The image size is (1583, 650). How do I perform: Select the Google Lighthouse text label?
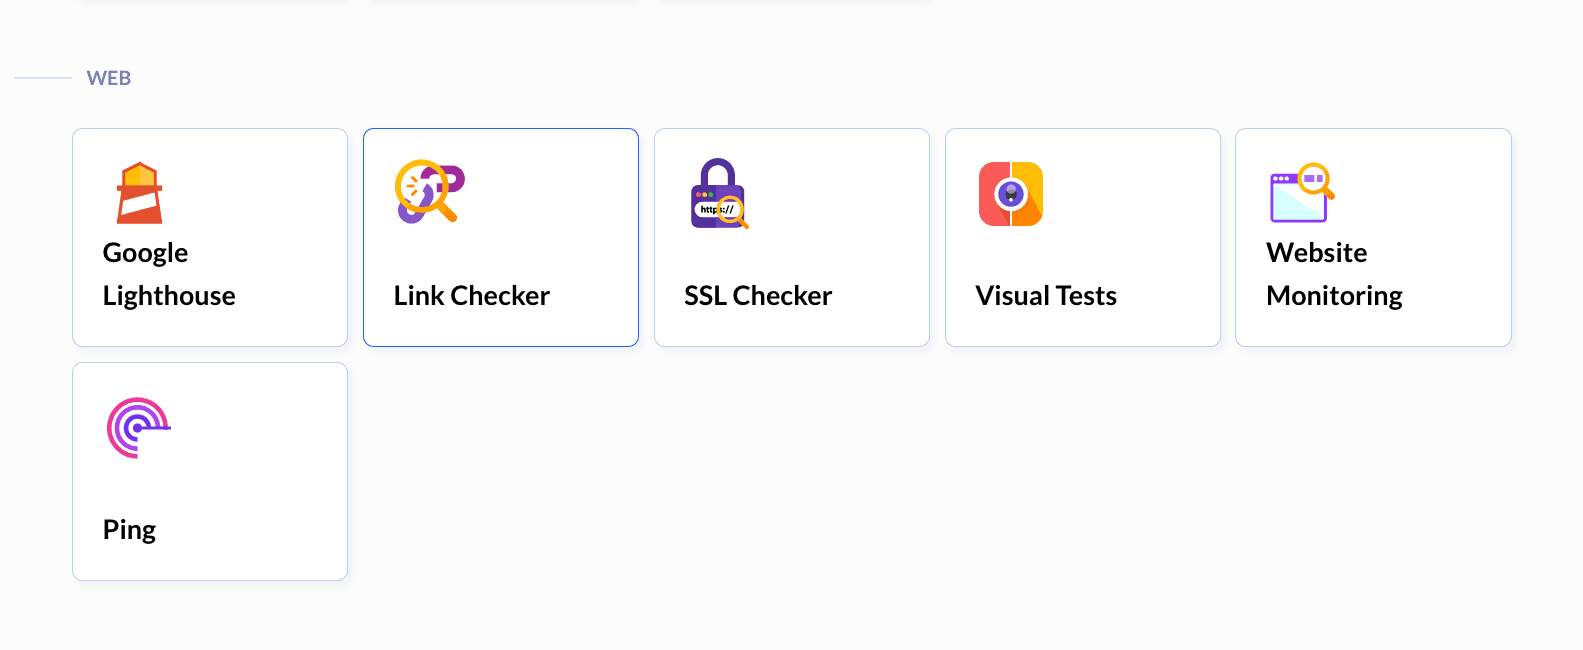[169, 274]
